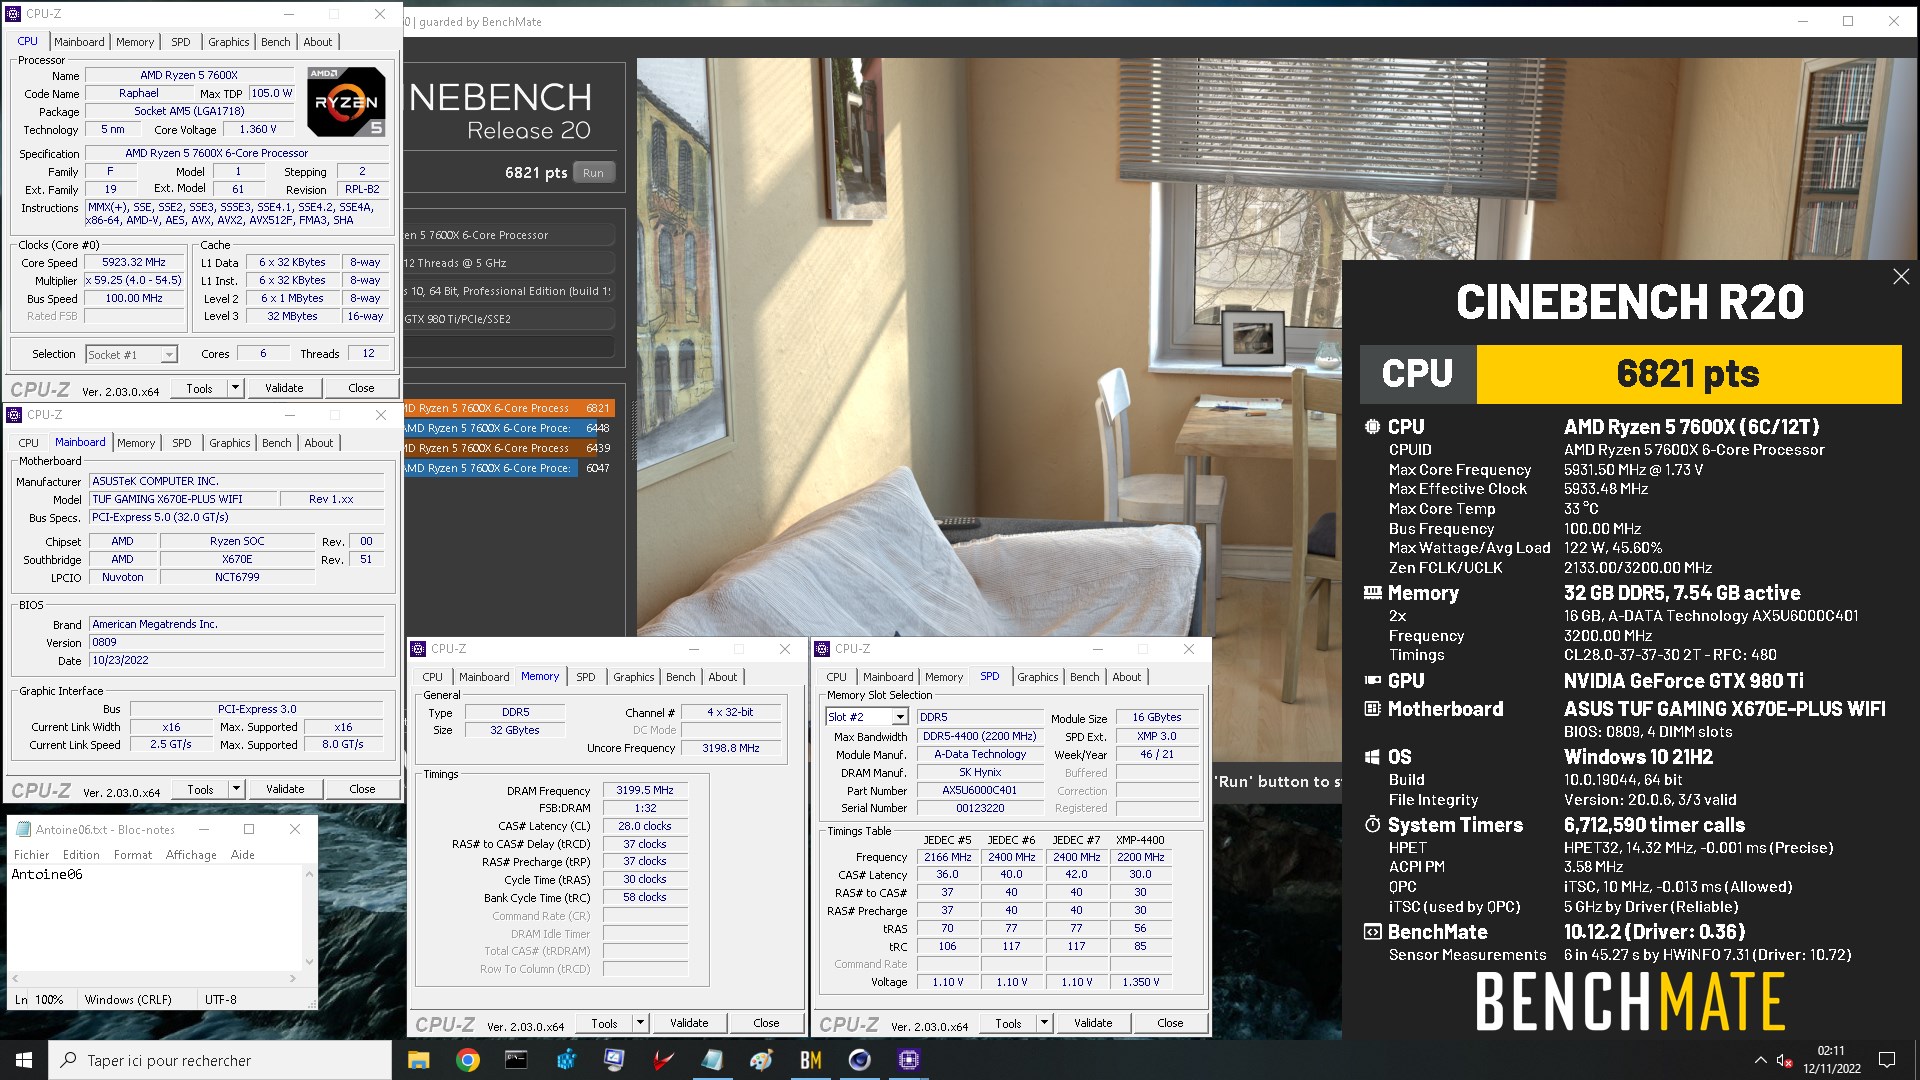Expand the Tools arrow in the CPU-Z CPU window
The height and width of the screenshot is (1080, 1920).
236,388
